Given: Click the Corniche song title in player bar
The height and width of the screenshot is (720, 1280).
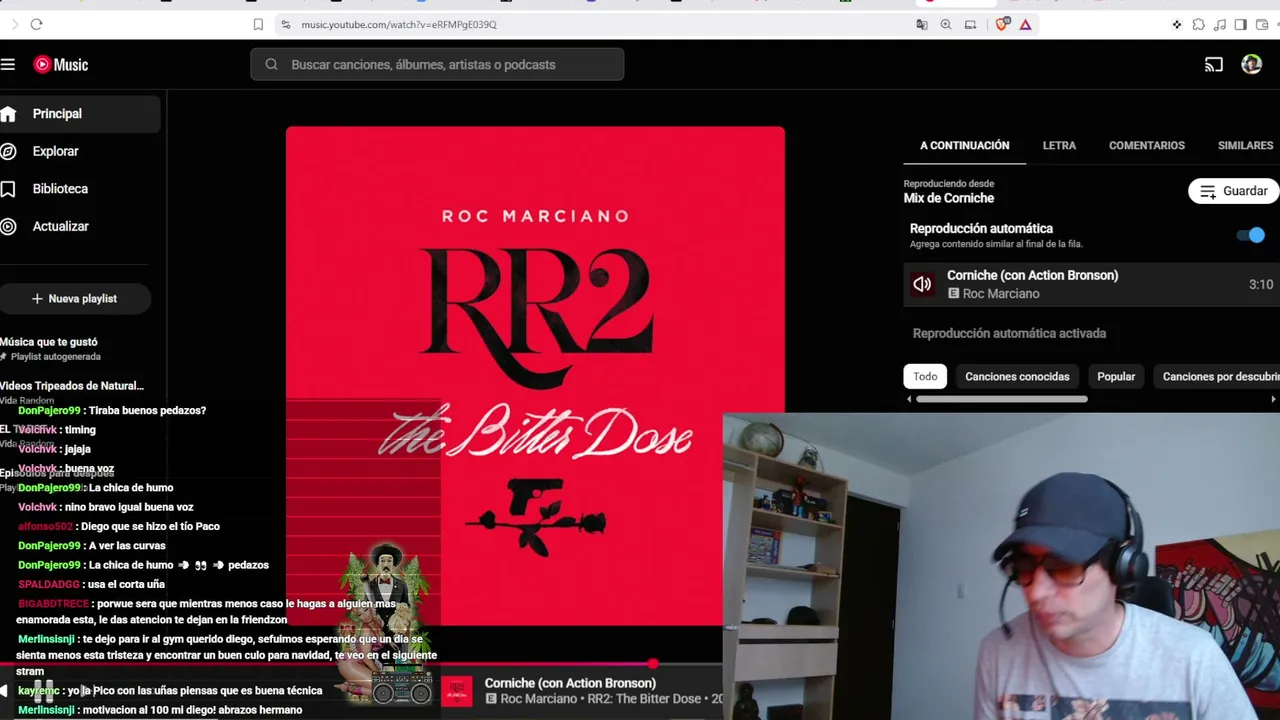Looking at the screenshot, I should click(x=570, y=683).
